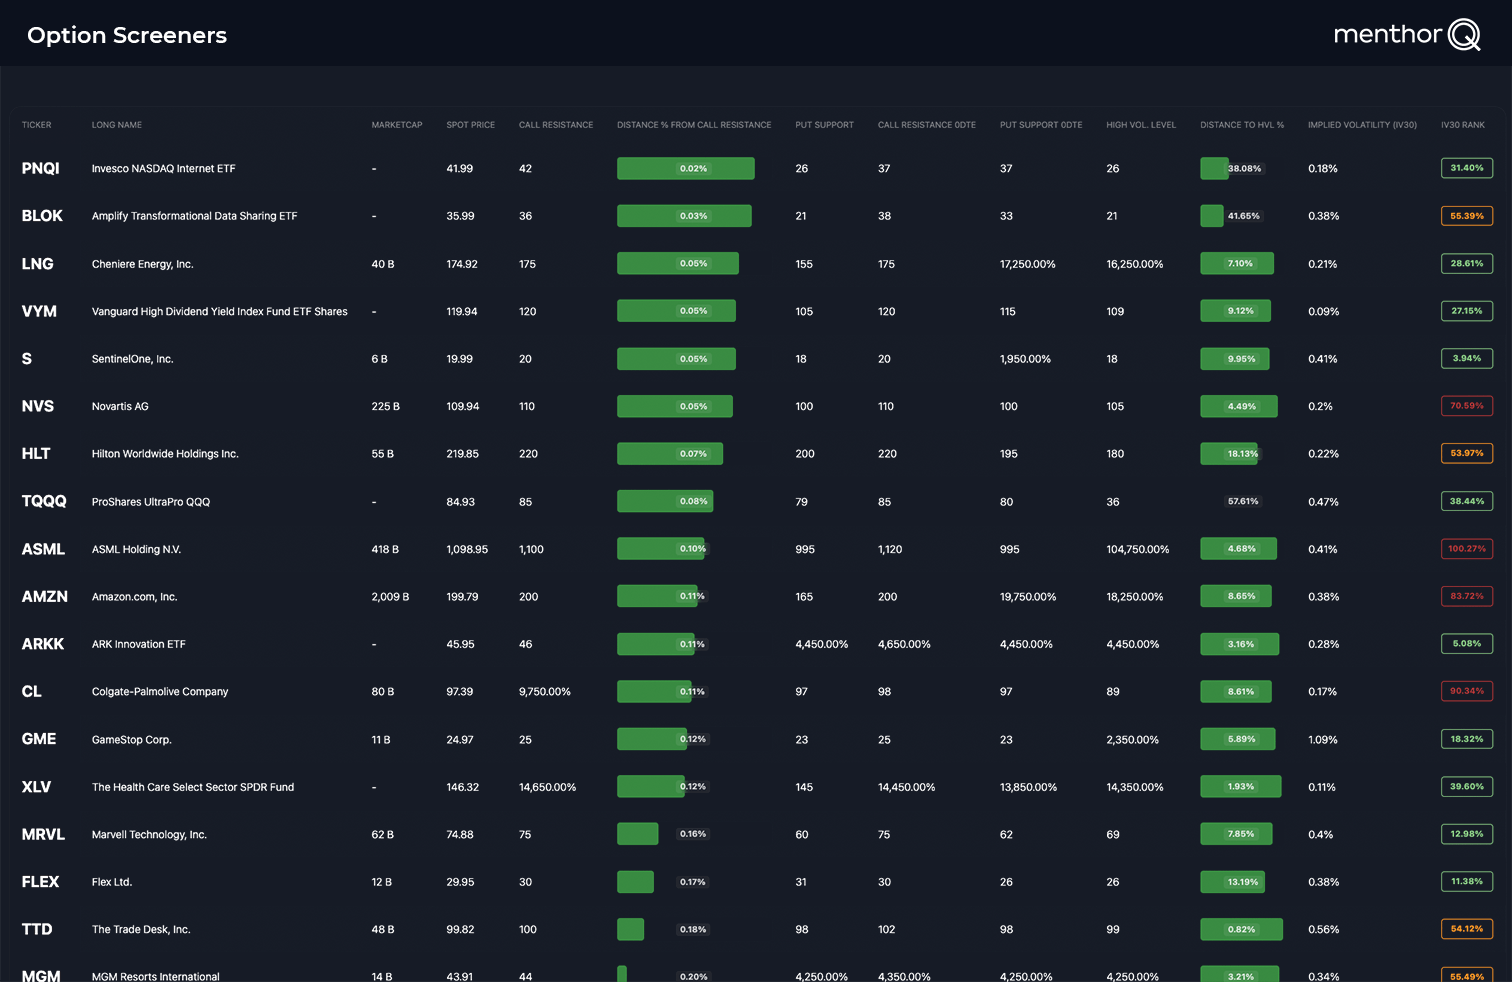Click The Trade Desk, Inc. name

click(141, 929)
